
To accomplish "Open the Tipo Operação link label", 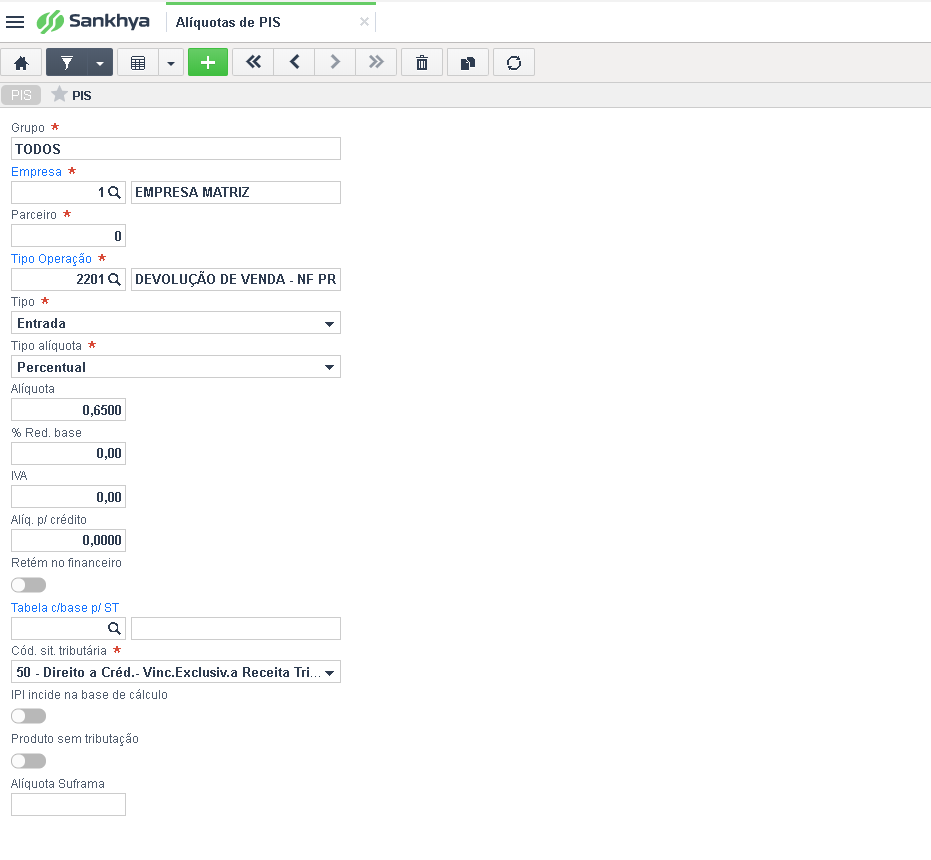I will [x=52, y=259].
